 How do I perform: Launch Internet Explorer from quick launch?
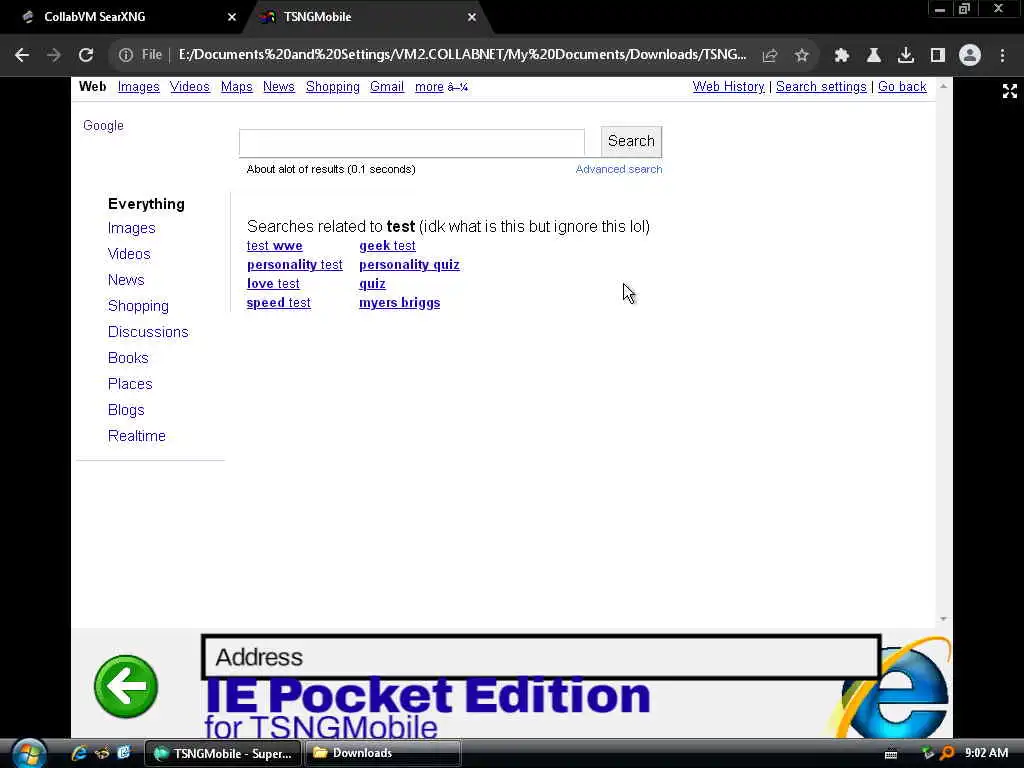point(80,753)
